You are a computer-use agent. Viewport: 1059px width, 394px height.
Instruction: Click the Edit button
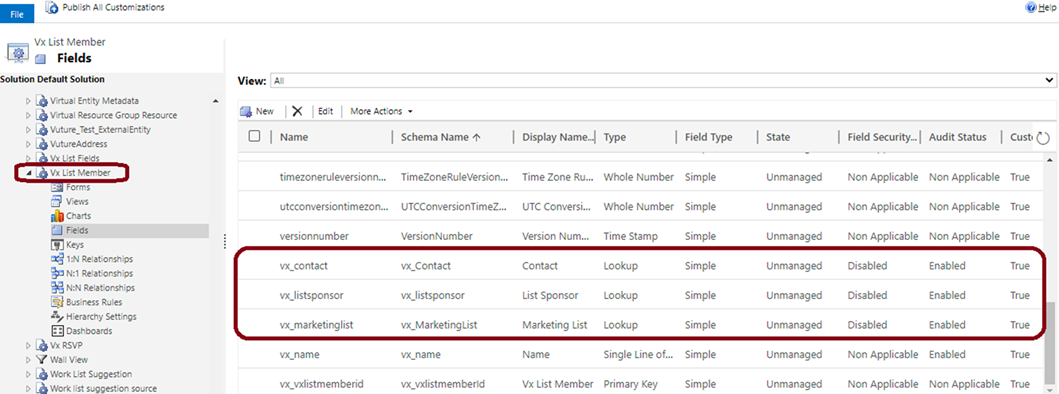click(326, 112)
